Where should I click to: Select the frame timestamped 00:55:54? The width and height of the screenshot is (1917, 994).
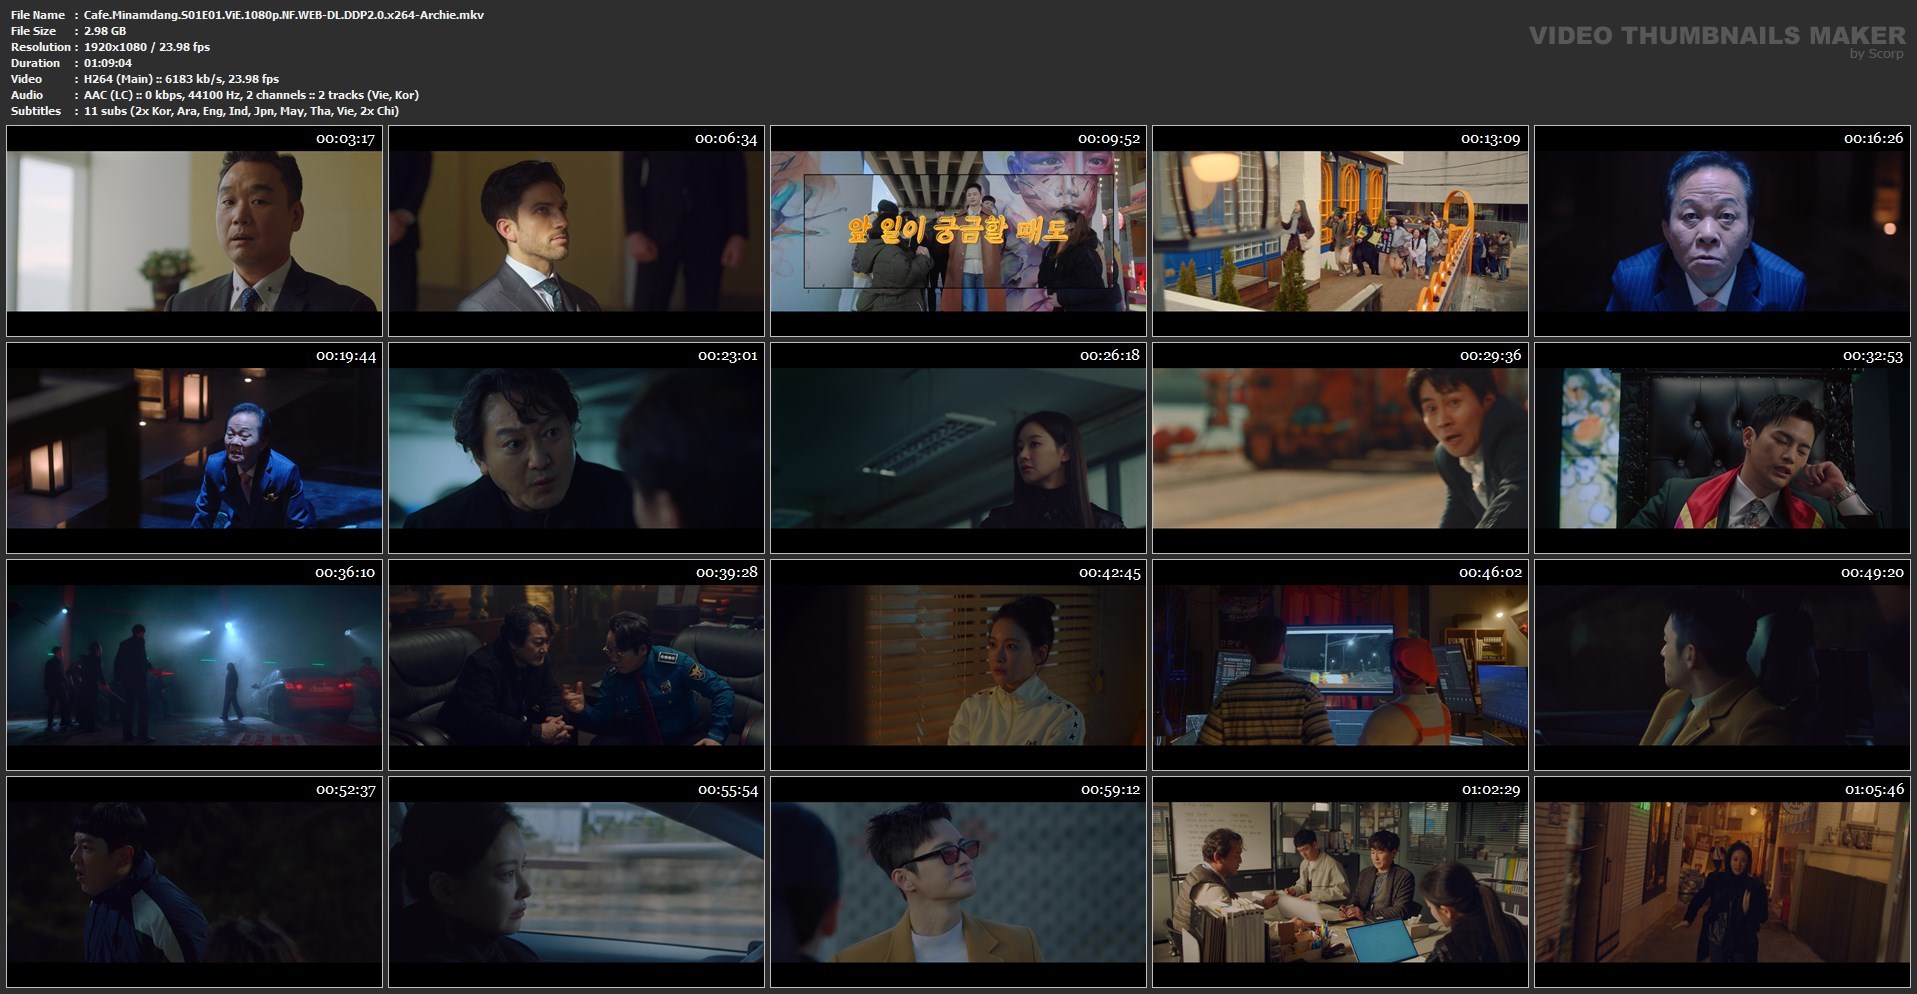pyautogui.click(x=576, y=882)
